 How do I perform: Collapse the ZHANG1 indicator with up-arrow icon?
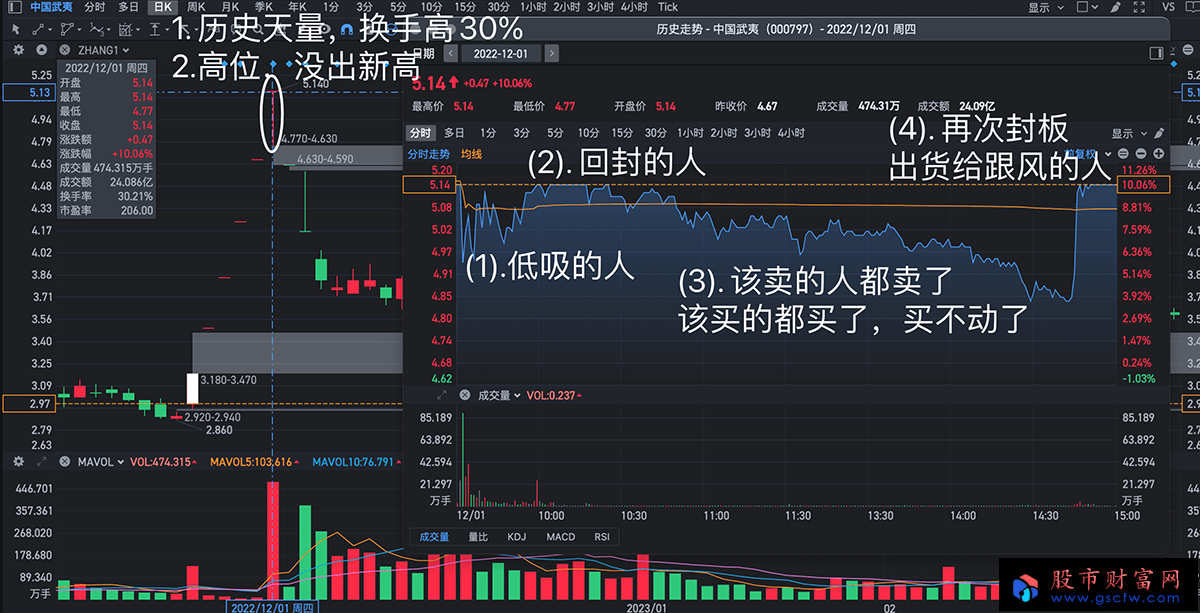[x=42, y=50]
